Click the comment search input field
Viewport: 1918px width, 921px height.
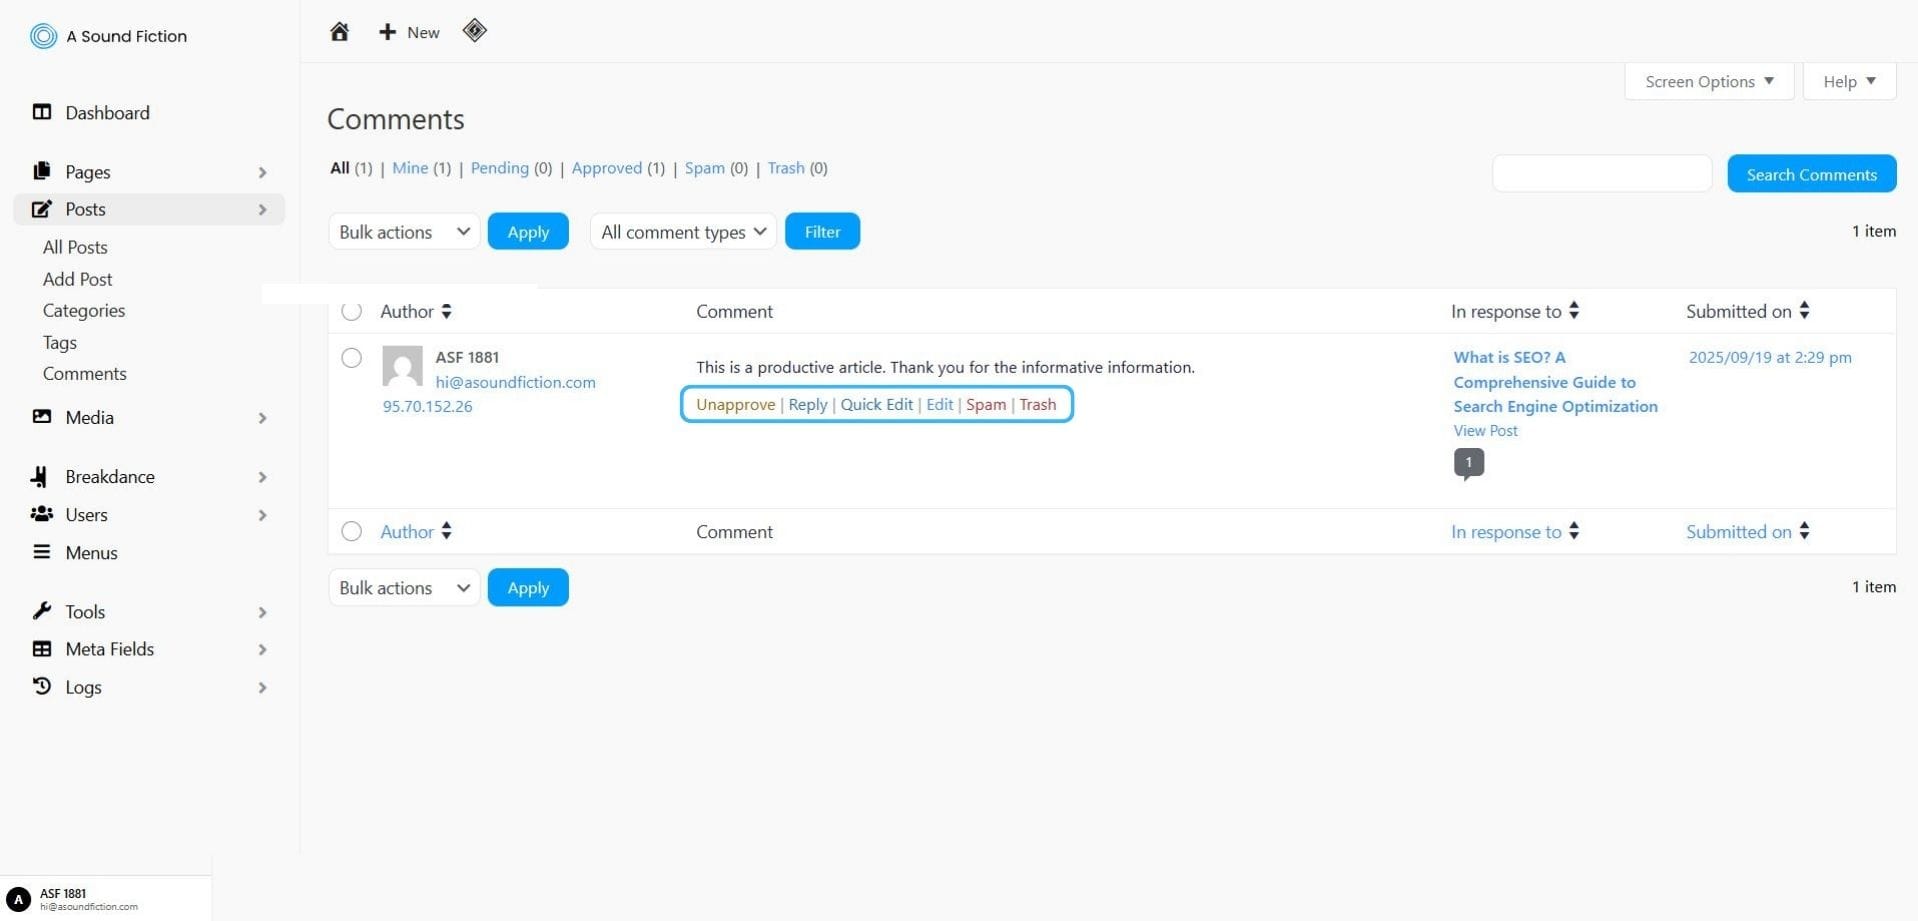1601,174
